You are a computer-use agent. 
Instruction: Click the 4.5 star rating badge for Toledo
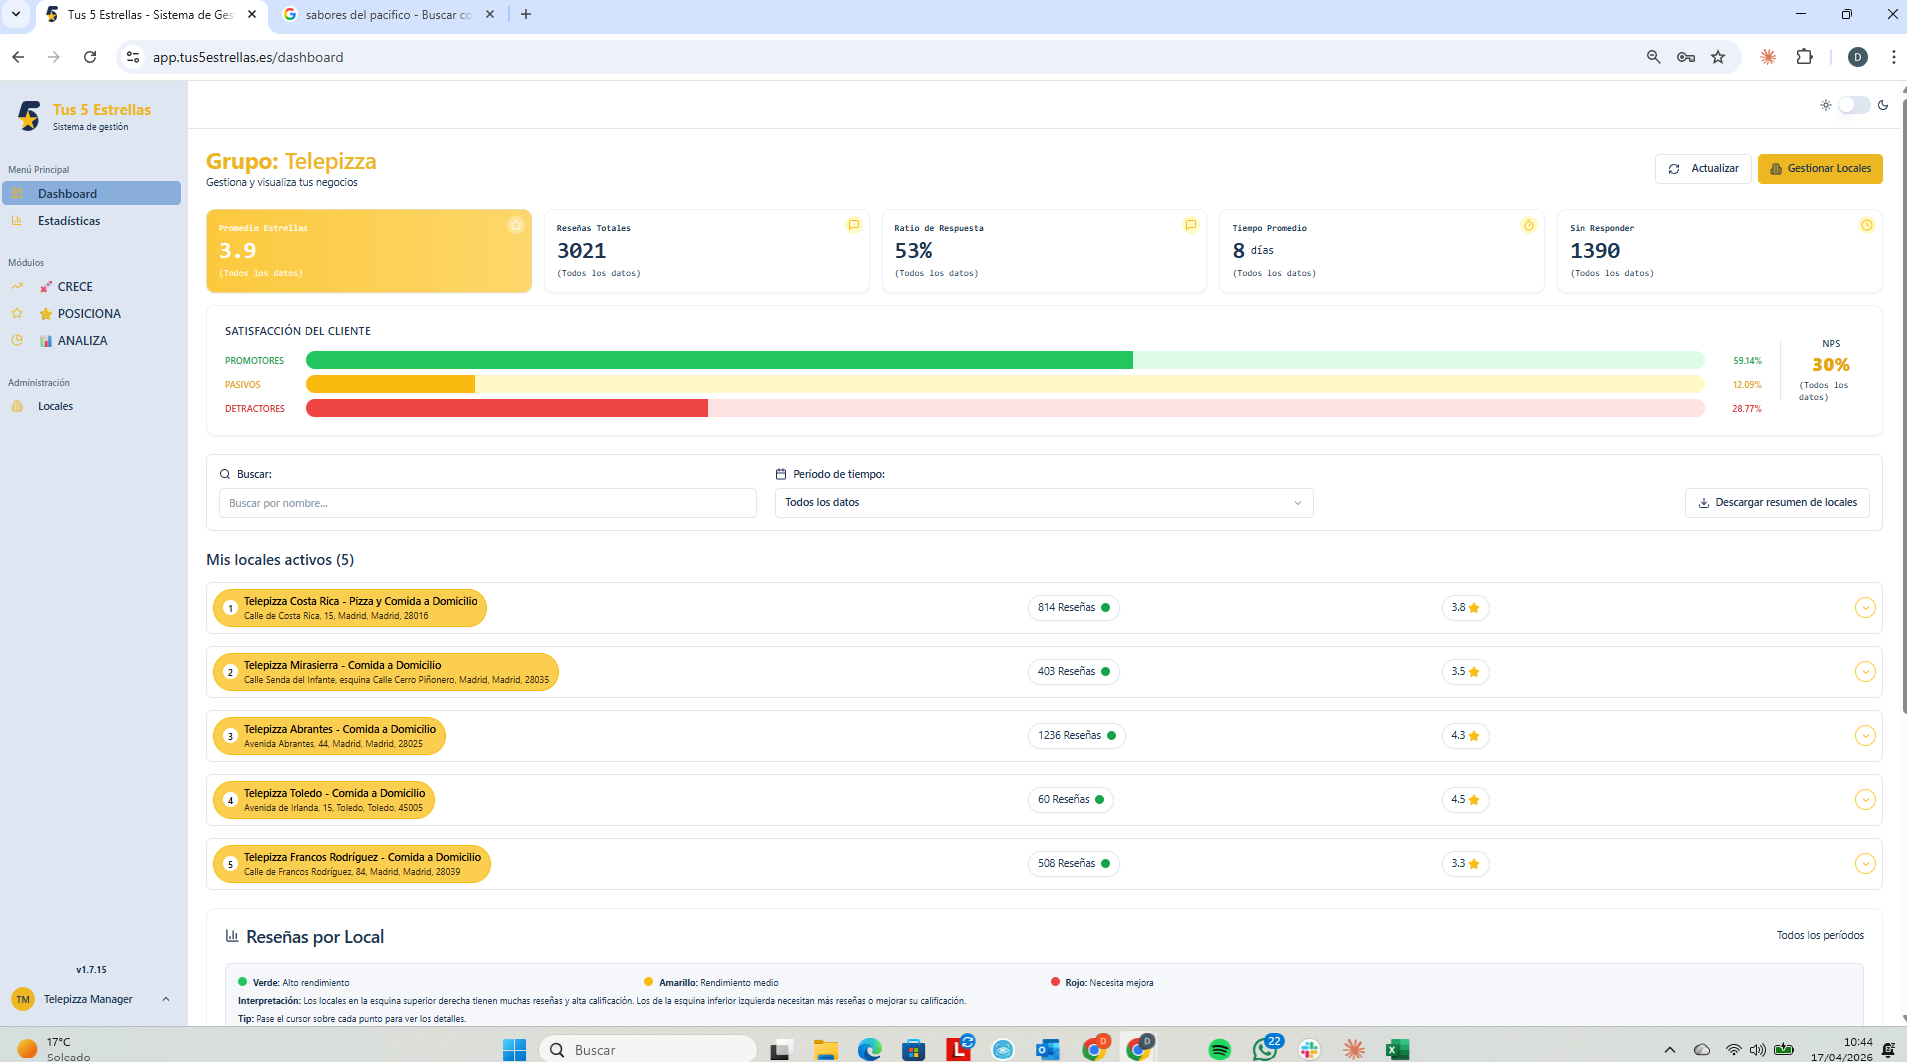[x=1465, y=799]
